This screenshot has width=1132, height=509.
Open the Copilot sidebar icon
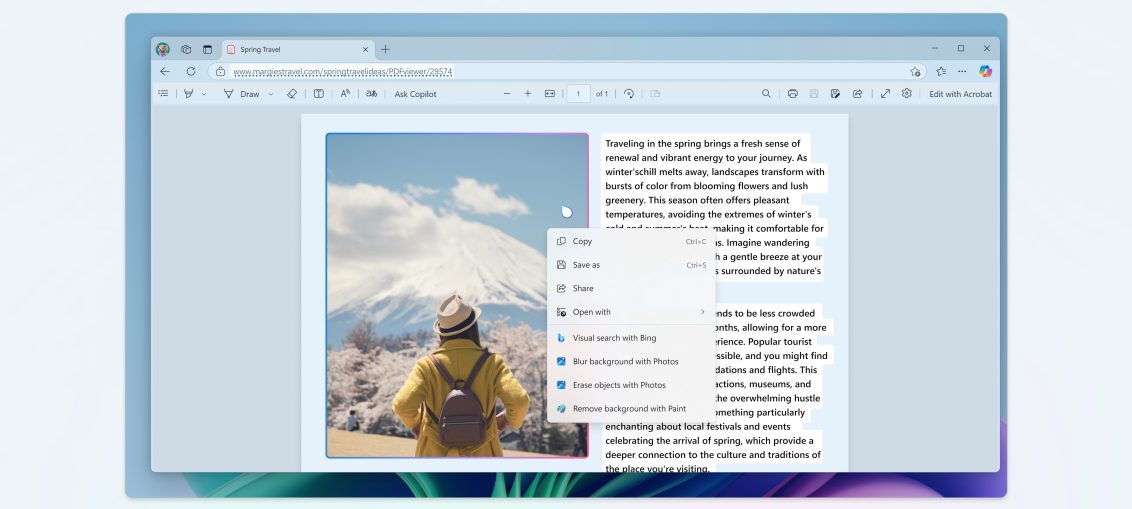(x=985, y=71)
